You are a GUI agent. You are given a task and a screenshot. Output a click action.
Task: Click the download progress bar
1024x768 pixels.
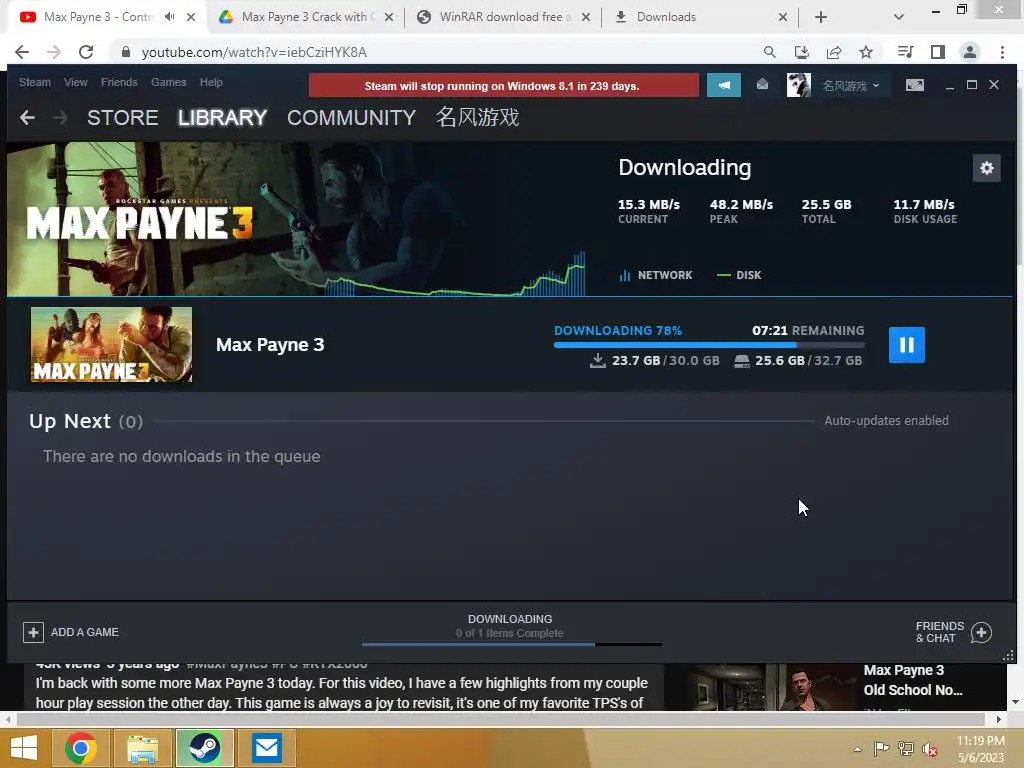709,345
